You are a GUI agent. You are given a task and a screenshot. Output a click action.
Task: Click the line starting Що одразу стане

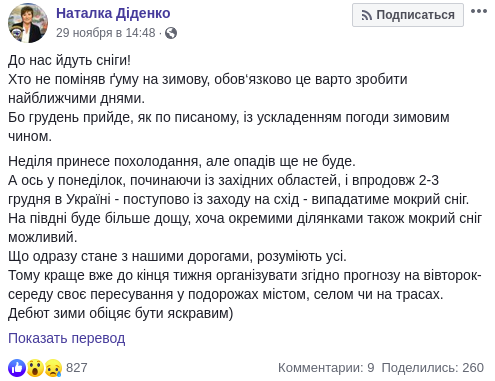(x=177, y=256)
